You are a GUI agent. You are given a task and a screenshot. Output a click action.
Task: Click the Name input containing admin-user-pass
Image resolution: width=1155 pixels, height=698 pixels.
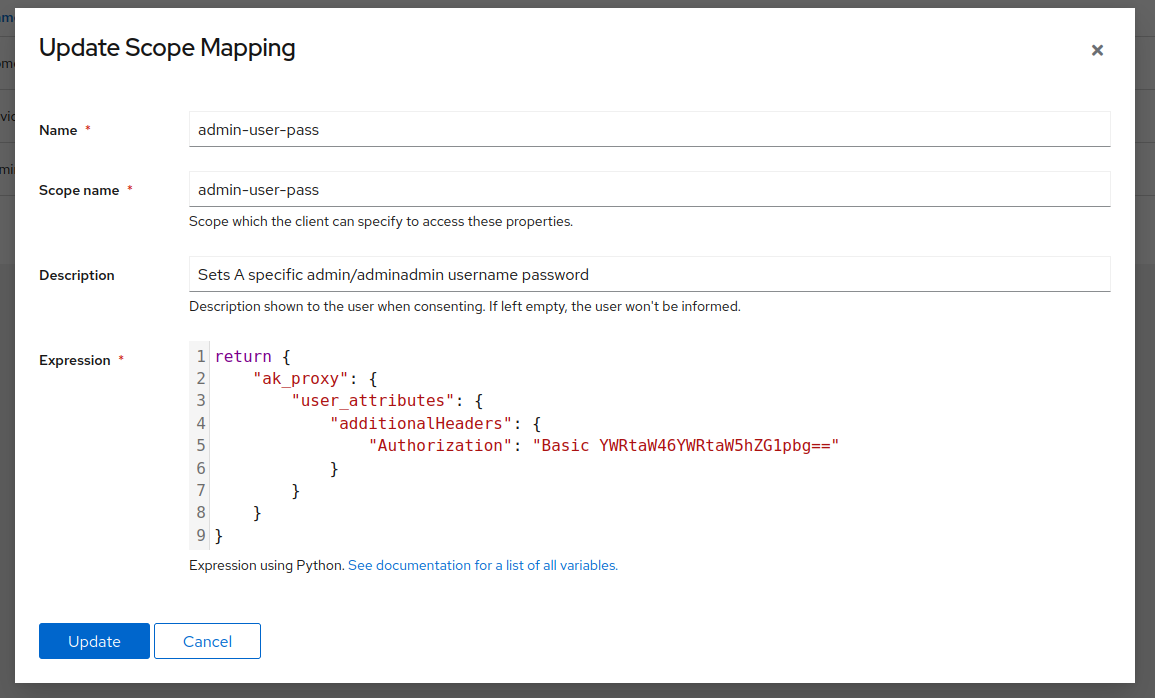point(650,129)
